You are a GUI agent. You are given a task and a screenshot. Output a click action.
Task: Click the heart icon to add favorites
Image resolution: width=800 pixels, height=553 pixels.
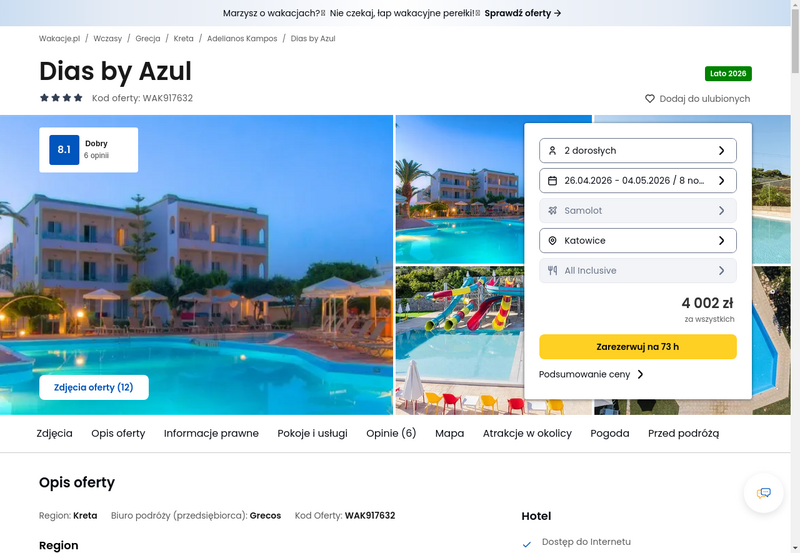pyautogui.click(x=649, y=98)
